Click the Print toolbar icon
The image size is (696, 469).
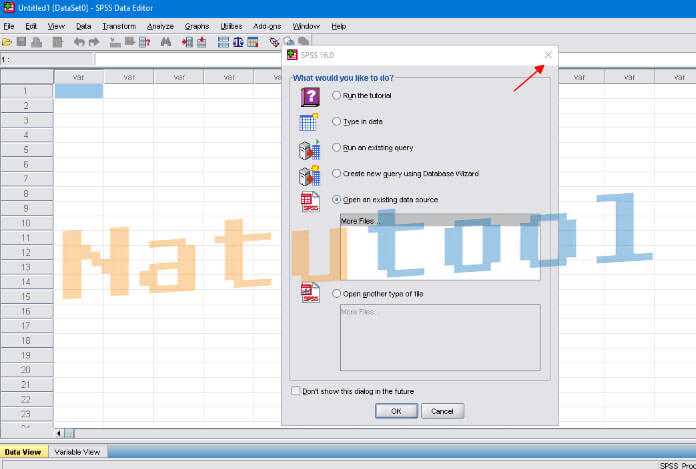click(x=36, y=43)
